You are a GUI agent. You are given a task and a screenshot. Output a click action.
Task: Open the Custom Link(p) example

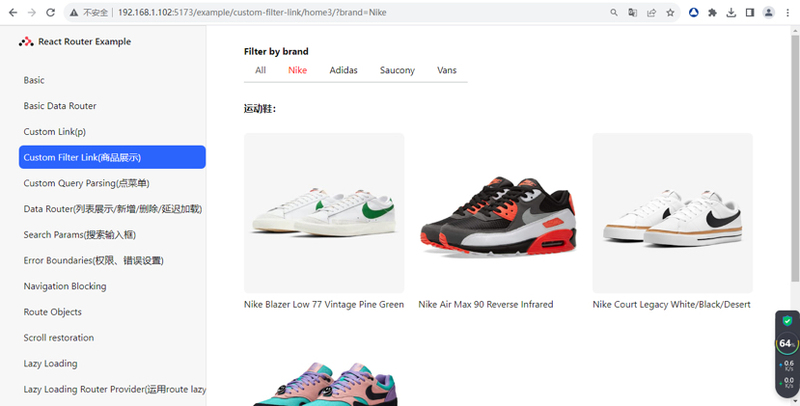pos(112,132)
